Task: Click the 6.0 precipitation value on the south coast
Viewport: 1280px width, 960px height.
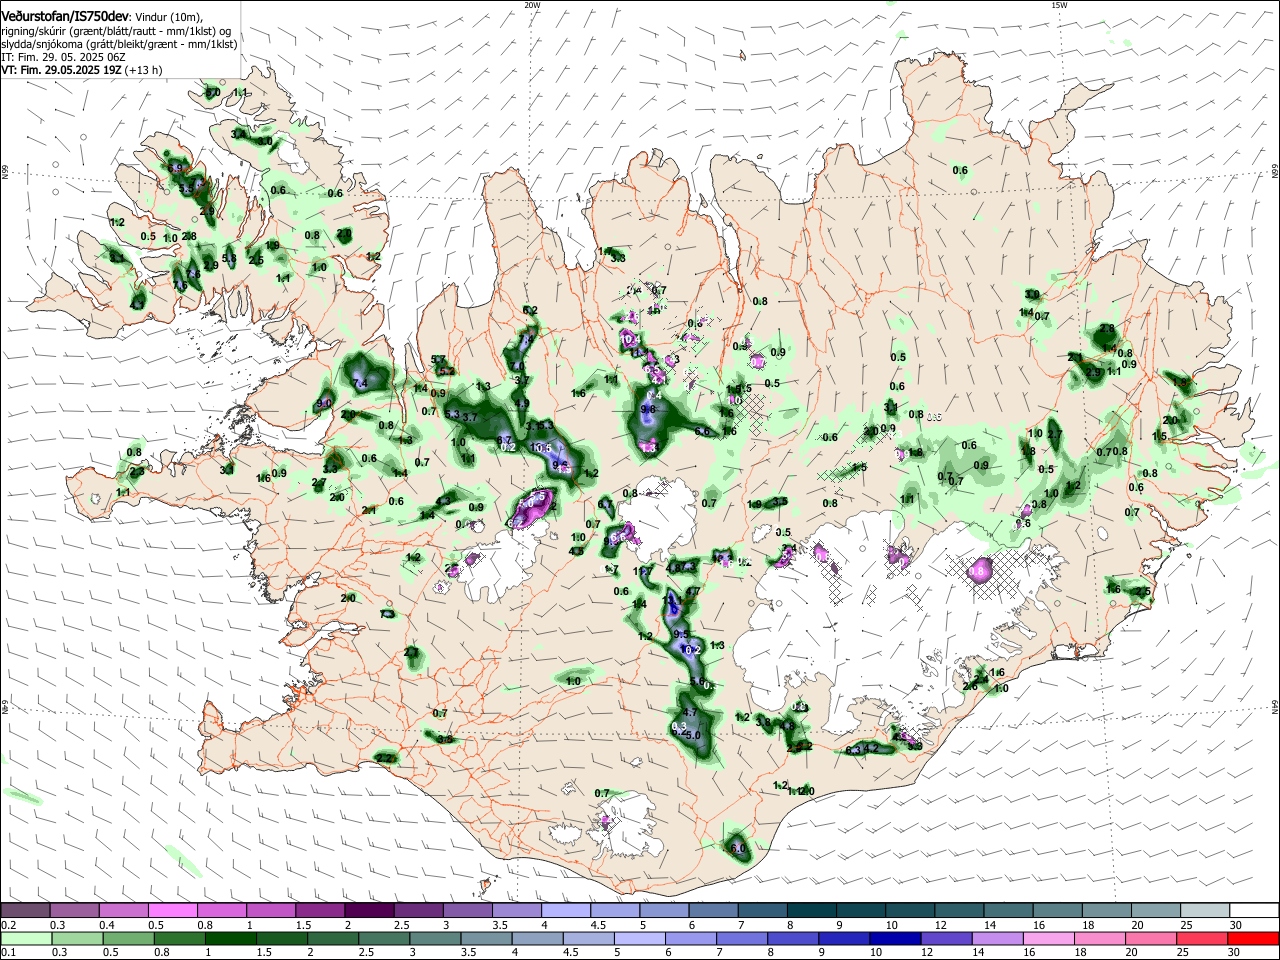Action: point(738,848)
